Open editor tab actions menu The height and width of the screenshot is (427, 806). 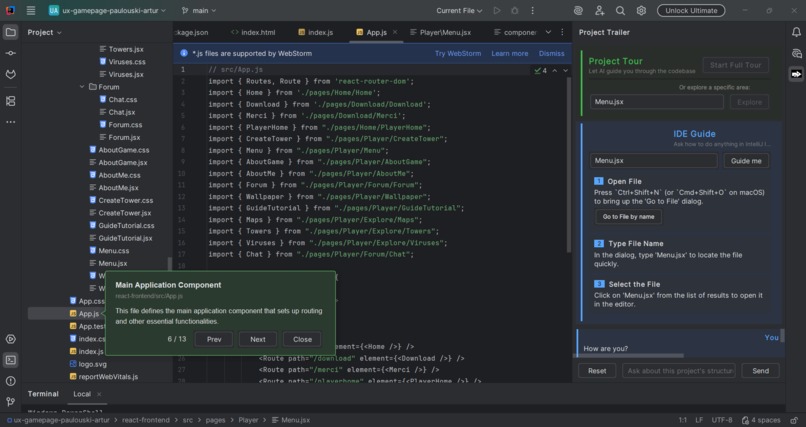click(562, 32)
